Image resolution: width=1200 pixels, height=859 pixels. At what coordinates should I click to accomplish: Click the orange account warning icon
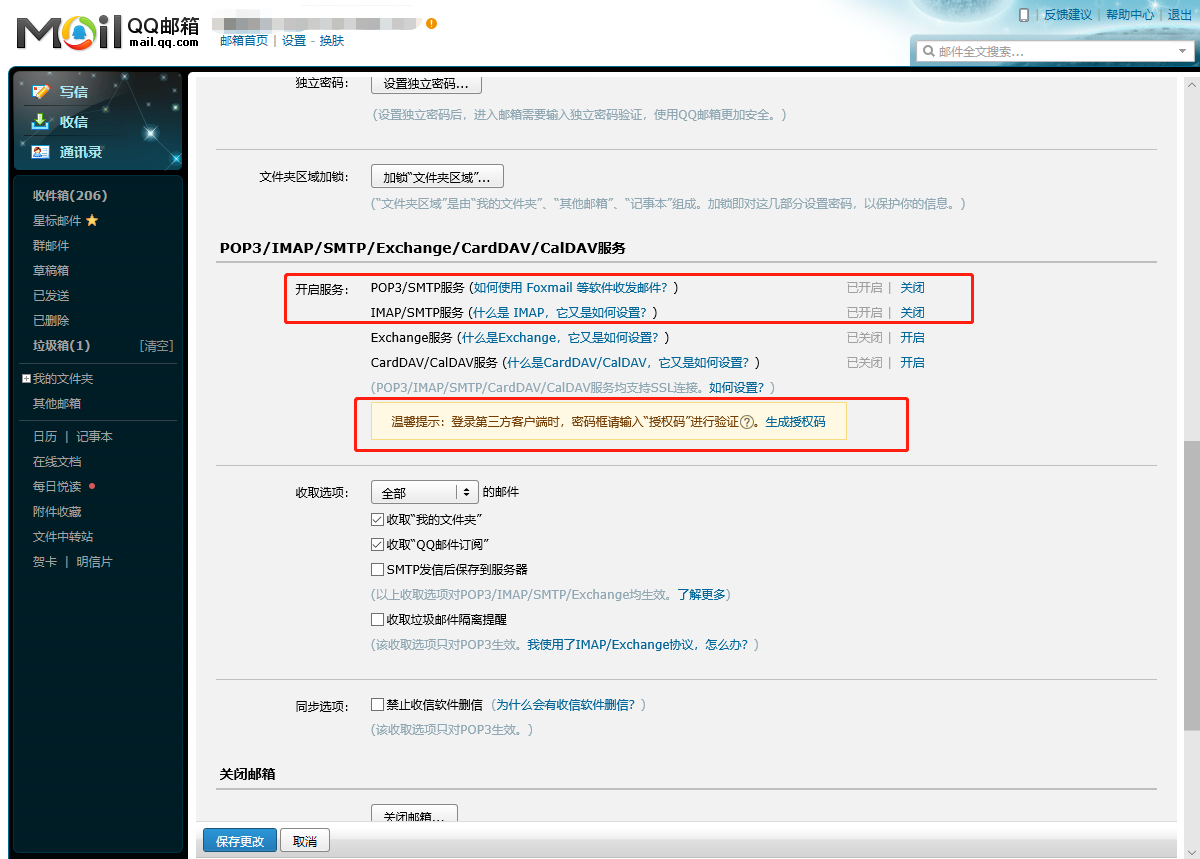pos(431,23)
